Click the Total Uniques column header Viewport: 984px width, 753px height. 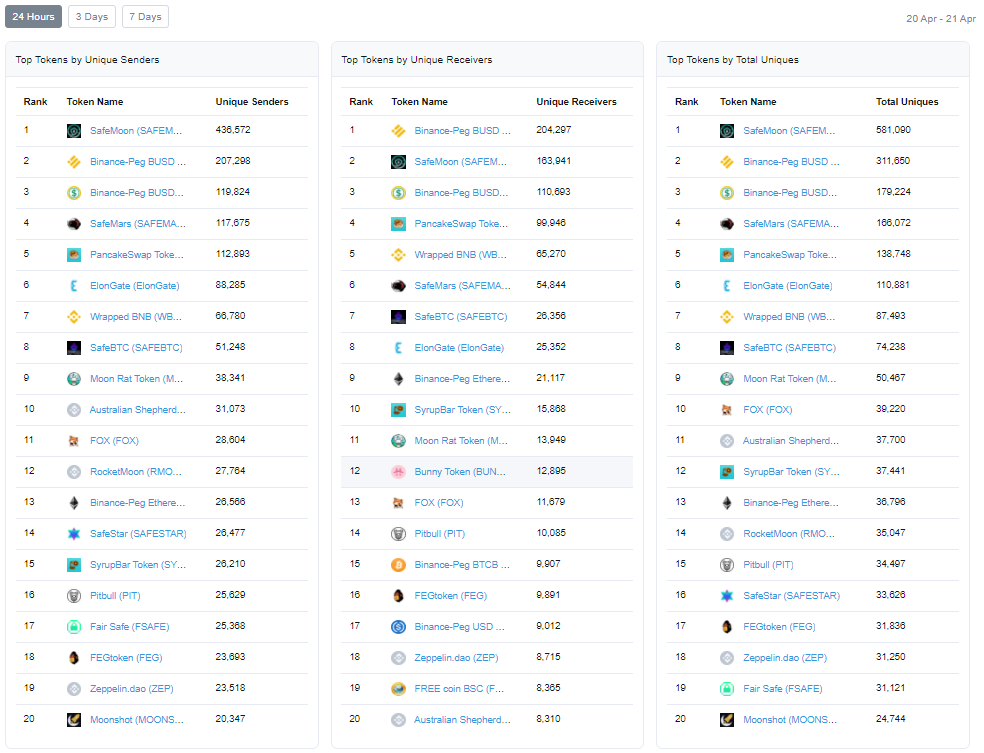point(907,102)
